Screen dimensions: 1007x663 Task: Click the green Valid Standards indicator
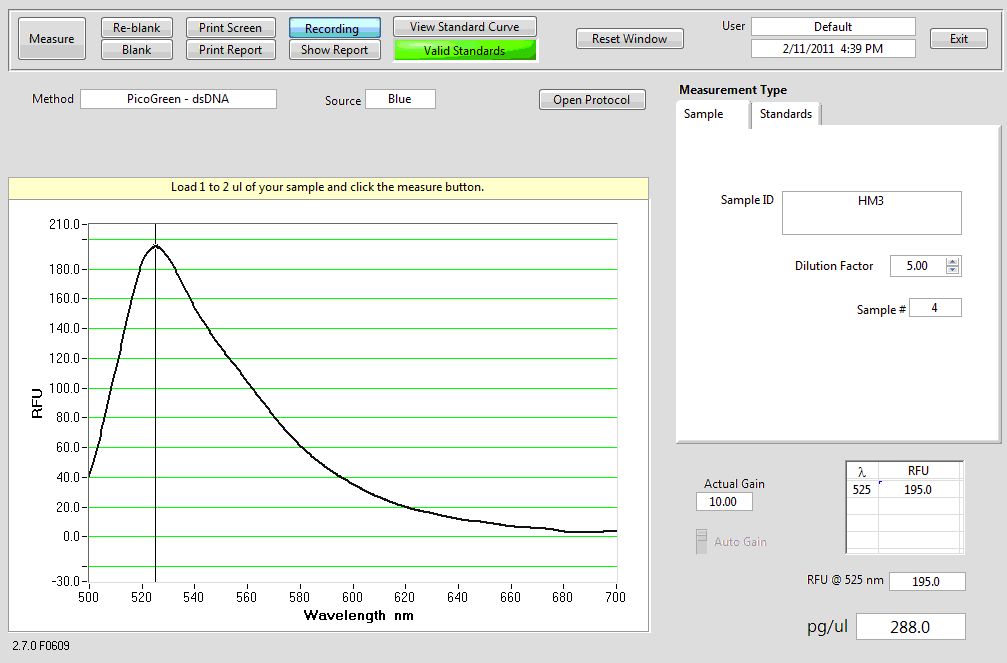coord(464,50)
